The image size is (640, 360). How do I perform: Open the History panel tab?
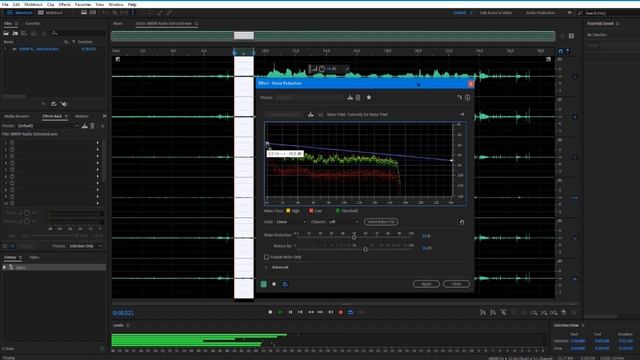(10, 258)
